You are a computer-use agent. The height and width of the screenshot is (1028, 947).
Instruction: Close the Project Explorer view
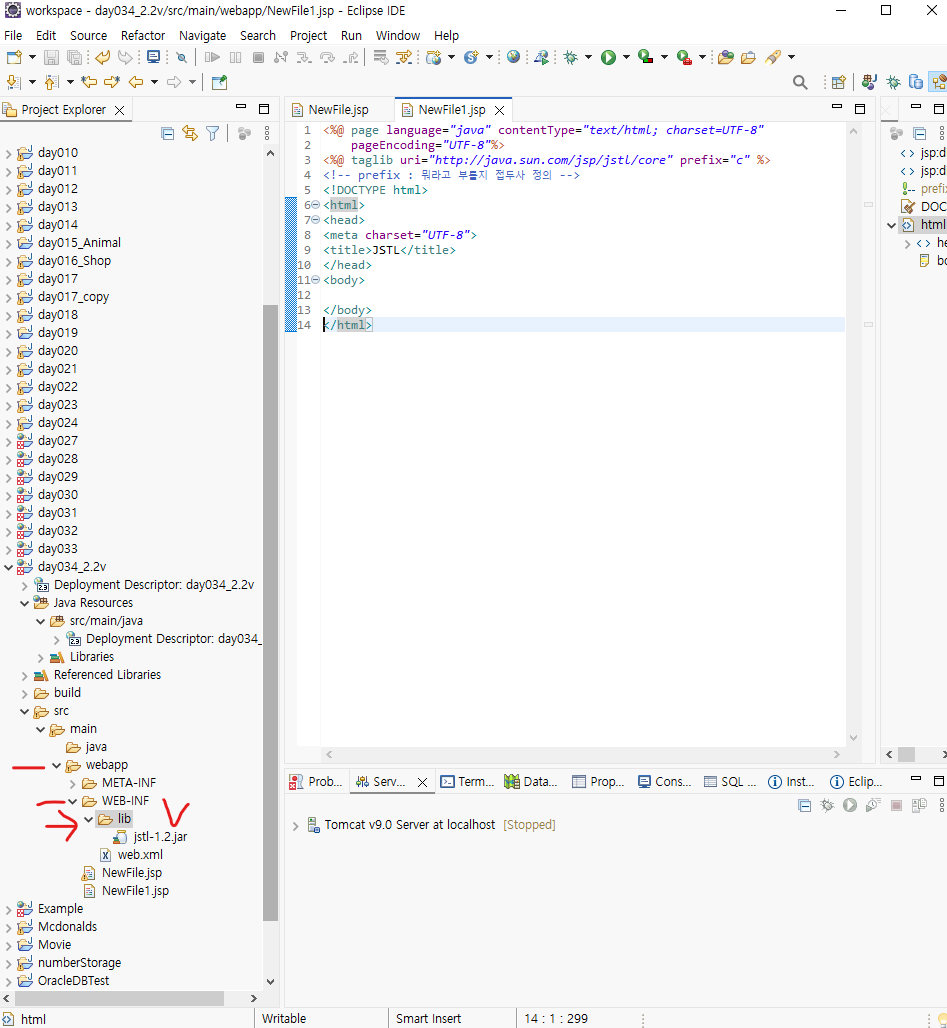(x=119, y=110)
